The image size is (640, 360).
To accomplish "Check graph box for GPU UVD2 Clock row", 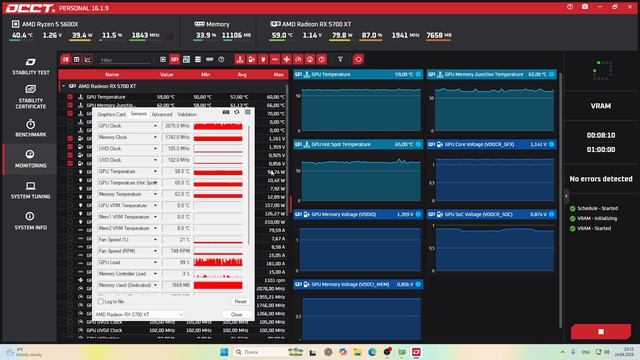I will [70, 330].
